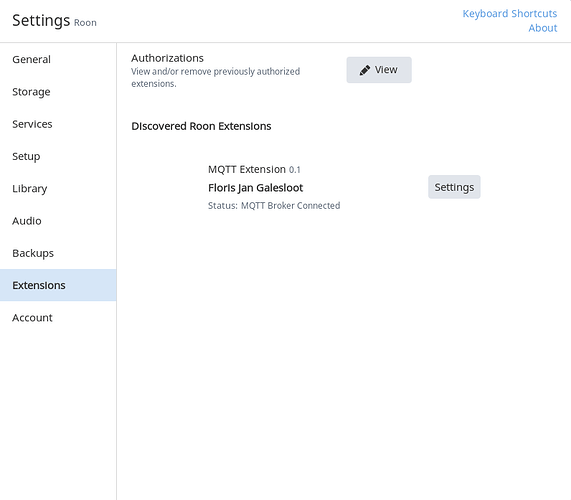Image resolution: width=571 pixels, height=500 pixels.
Task: Click the author name Floris Jan Galesloot
Action: (255, 188)
